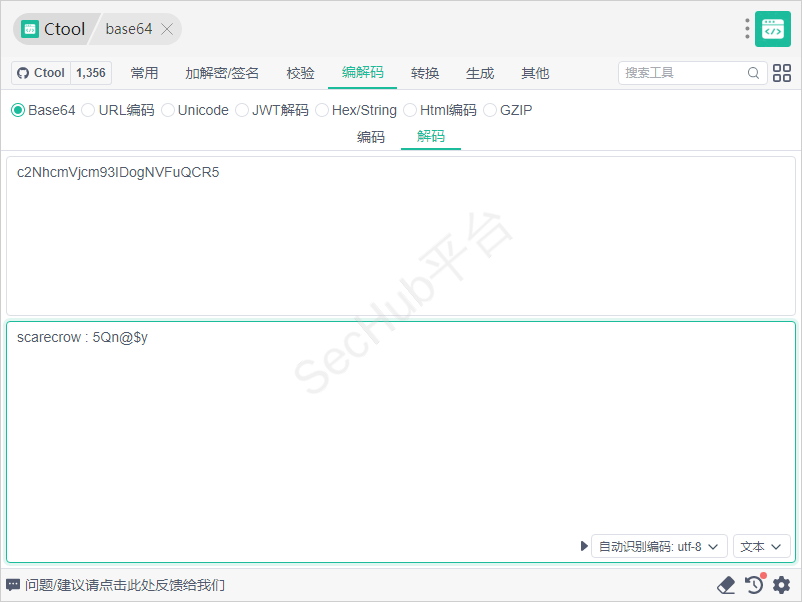The height and width of the screenshot is (602, 802).
Task: Open the 文本 output type dropdown
Action: (762, 547)
